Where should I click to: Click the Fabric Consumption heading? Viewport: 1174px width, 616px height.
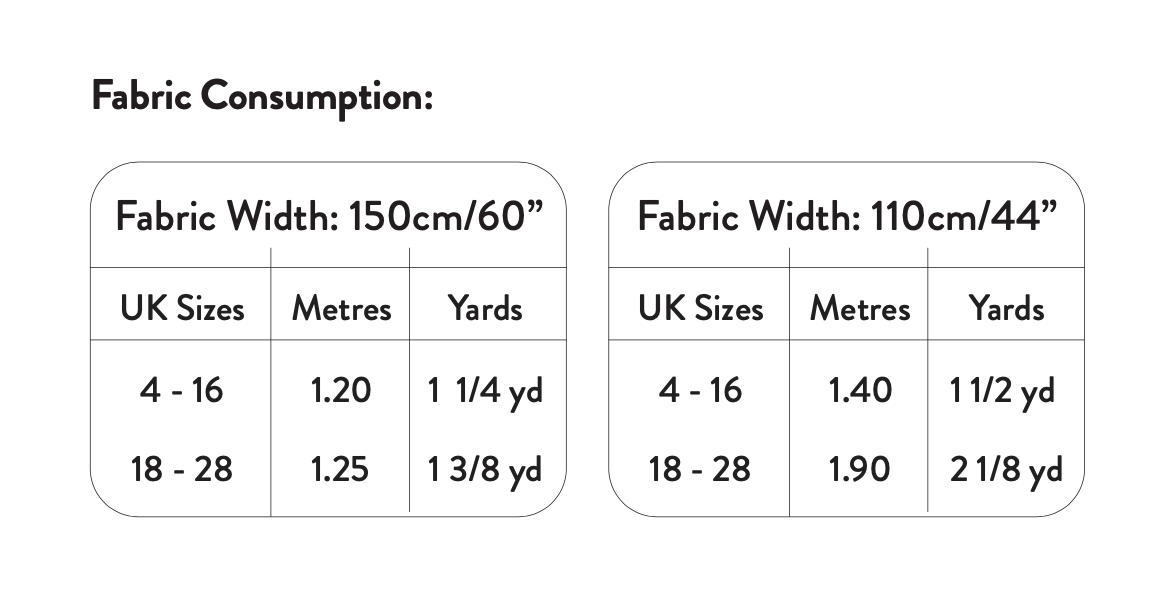point(262,97)
